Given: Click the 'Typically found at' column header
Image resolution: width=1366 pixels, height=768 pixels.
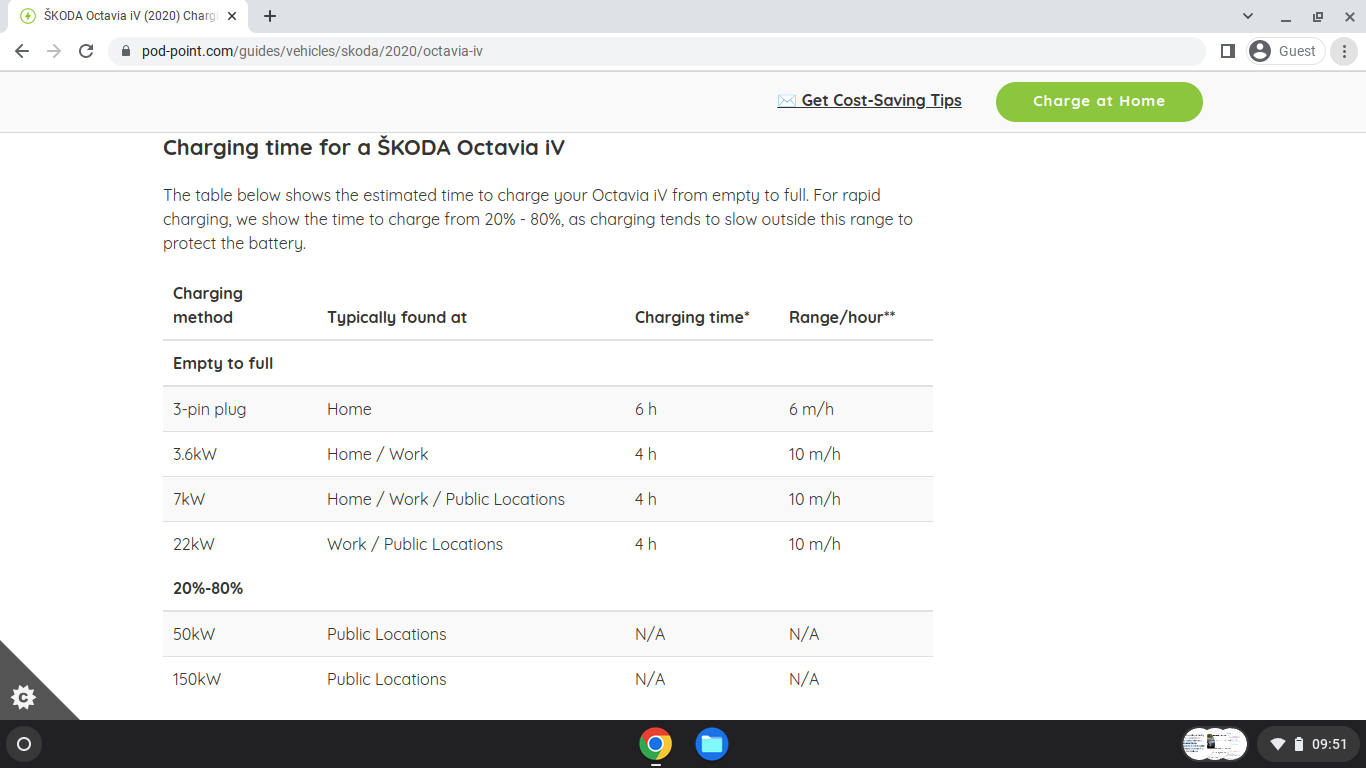Looking at the screenshot, I should [397, 317].
